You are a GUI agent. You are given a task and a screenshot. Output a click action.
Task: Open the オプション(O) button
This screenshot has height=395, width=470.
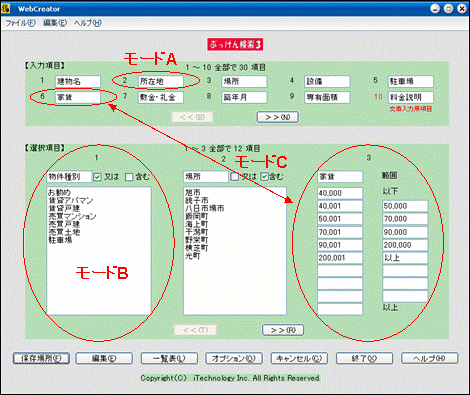[234, 358]
